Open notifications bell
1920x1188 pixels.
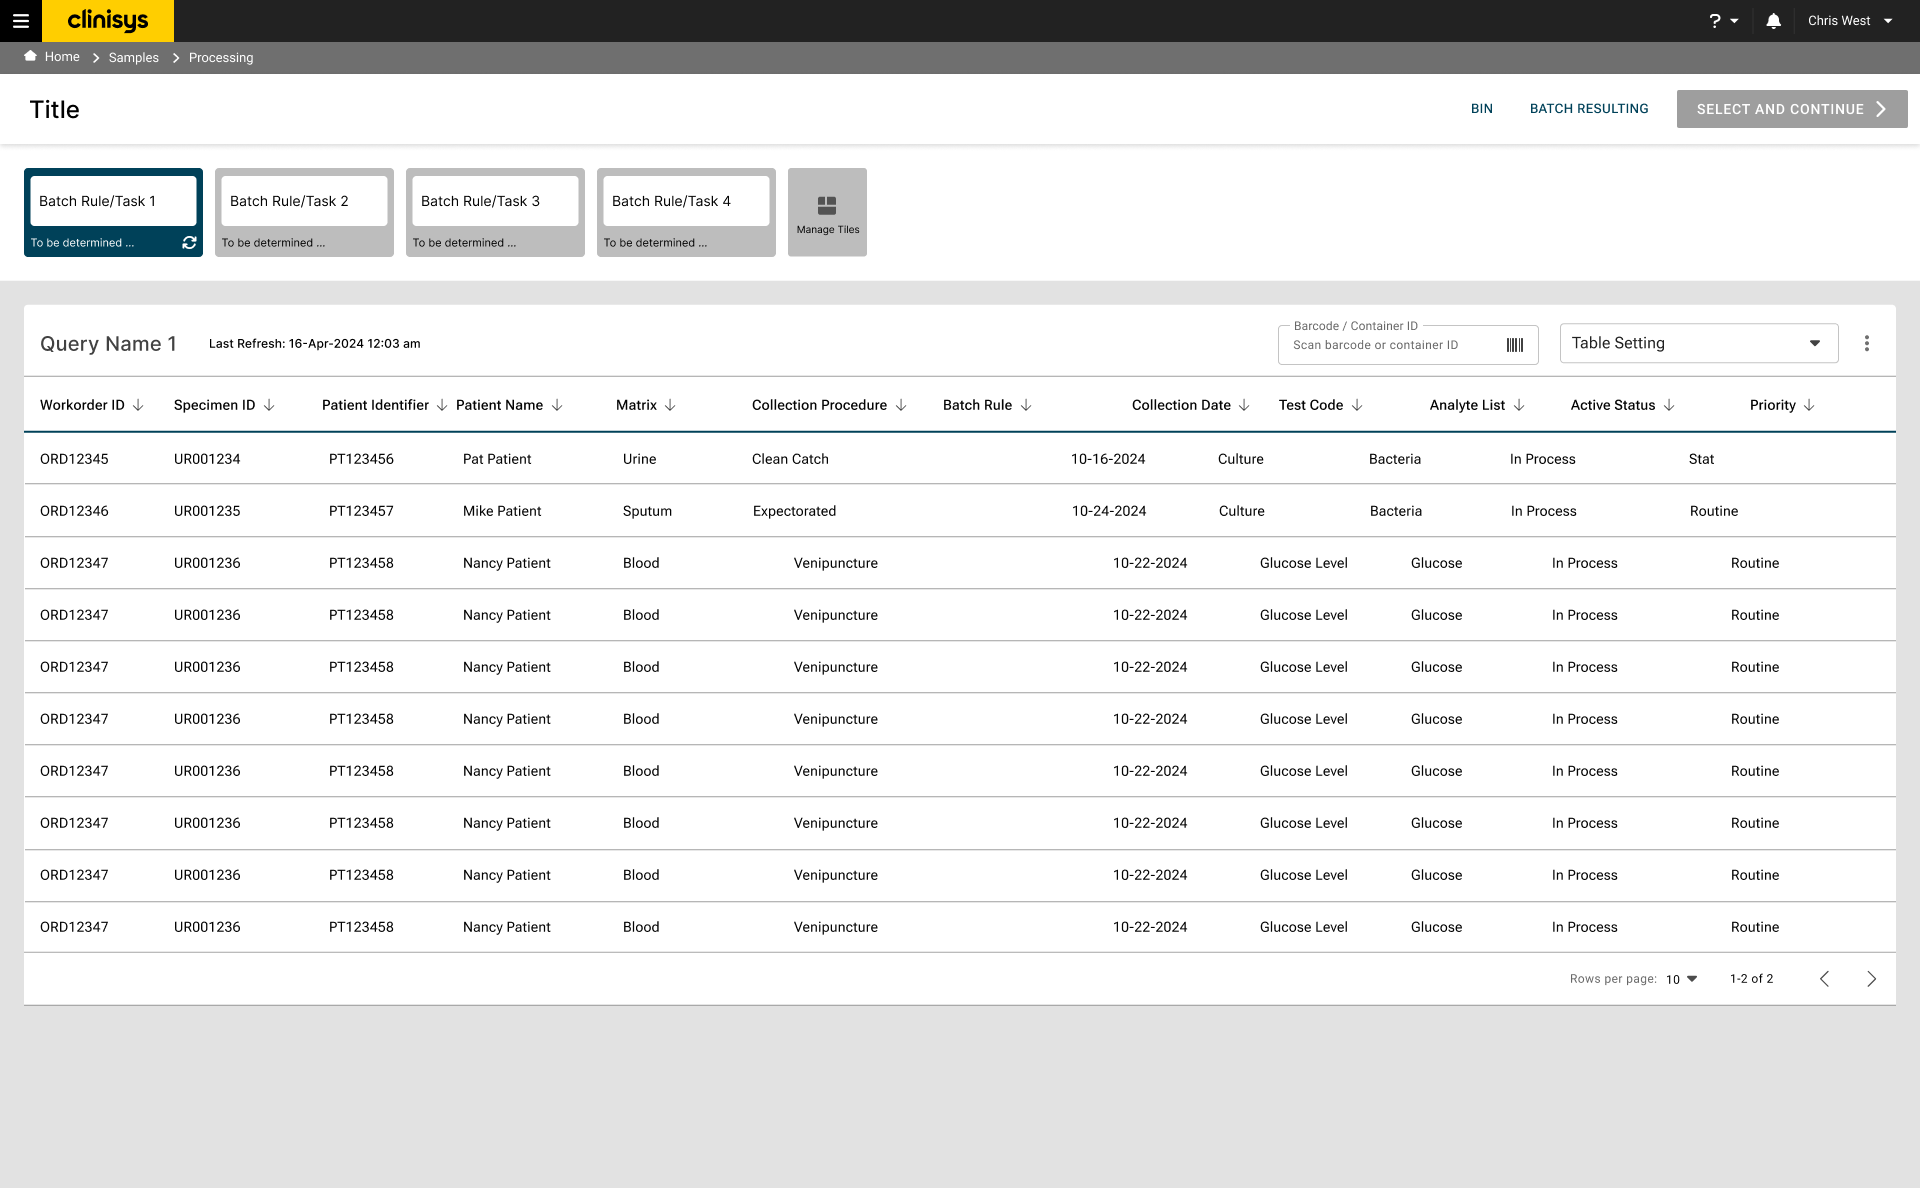point(1773,21)
